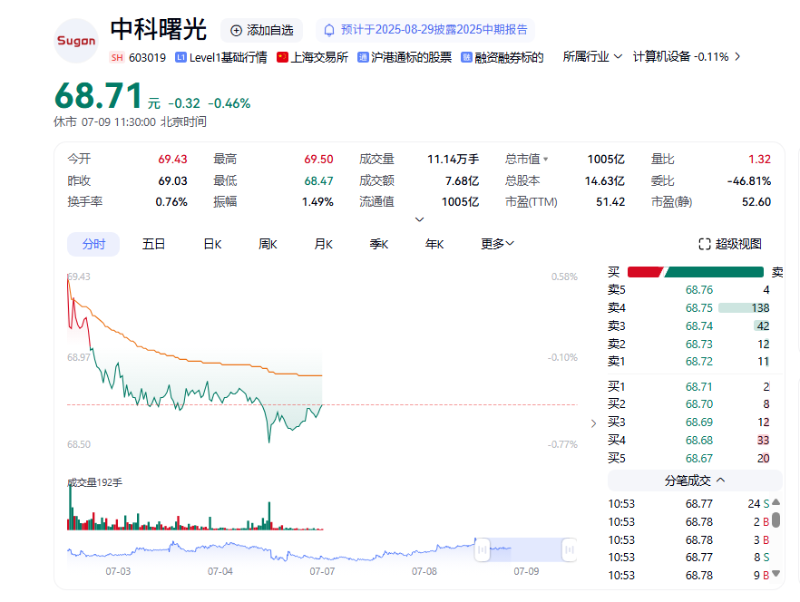Image resolution: width=800 pixels, height=602 pixels.
Task: Click the Level1基础行情 label
Action: pos(228,58)
